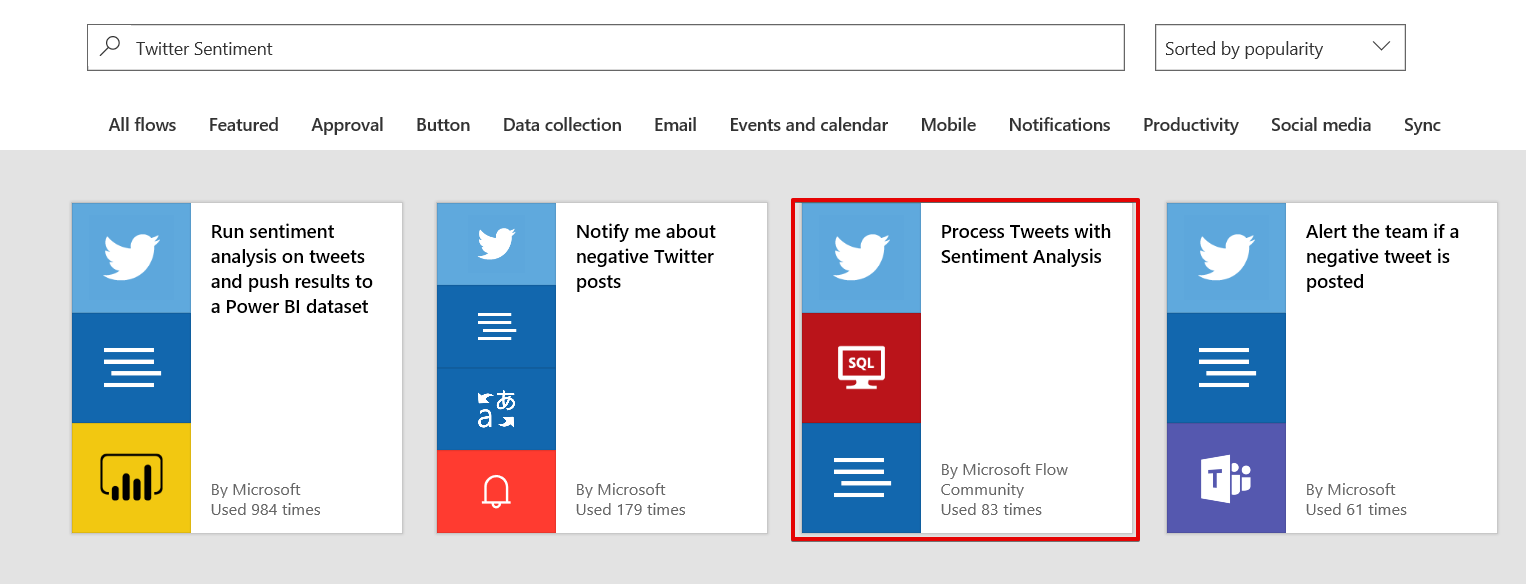This screenshot has width=1526, height=584.
Task: Click the SQL Server icon on third card
Action: point(861,368)
